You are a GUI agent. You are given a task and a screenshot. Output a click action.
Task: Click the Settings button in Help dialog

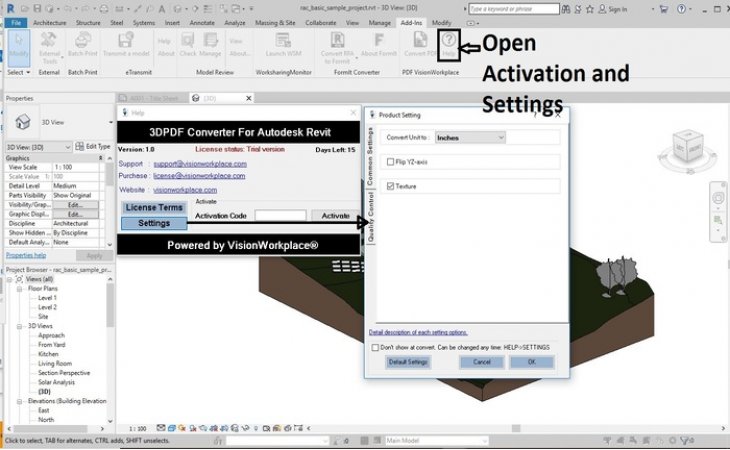point(154,223)
